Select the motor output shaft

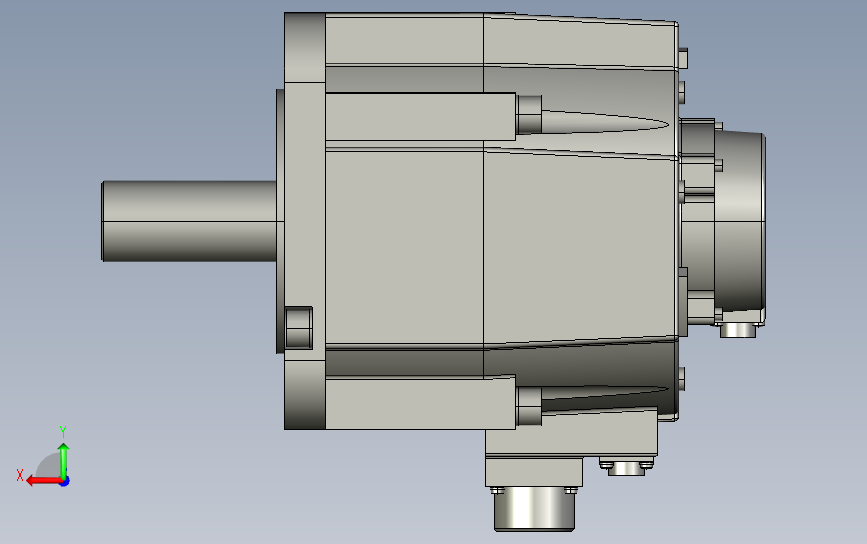tap(189, 221)
